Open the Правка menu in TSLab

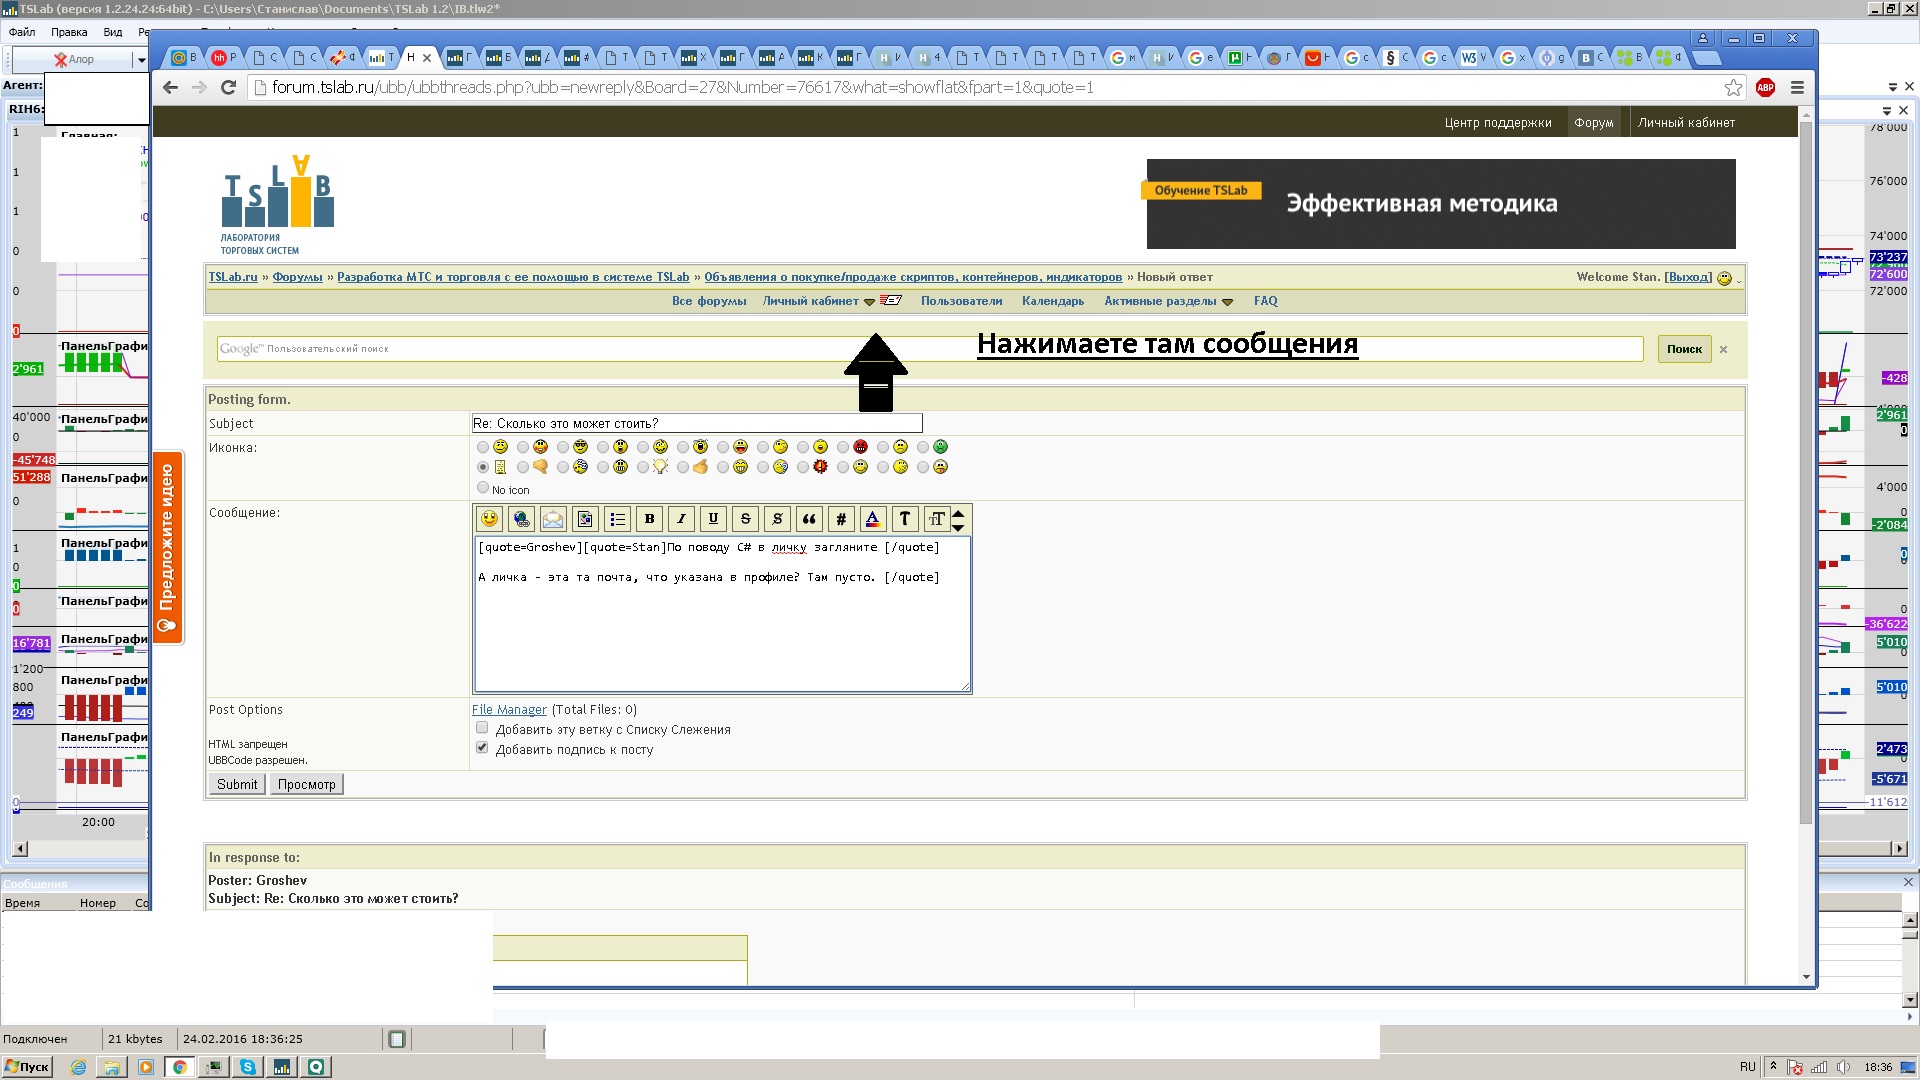pyautogui.click(x=69, y=32)
